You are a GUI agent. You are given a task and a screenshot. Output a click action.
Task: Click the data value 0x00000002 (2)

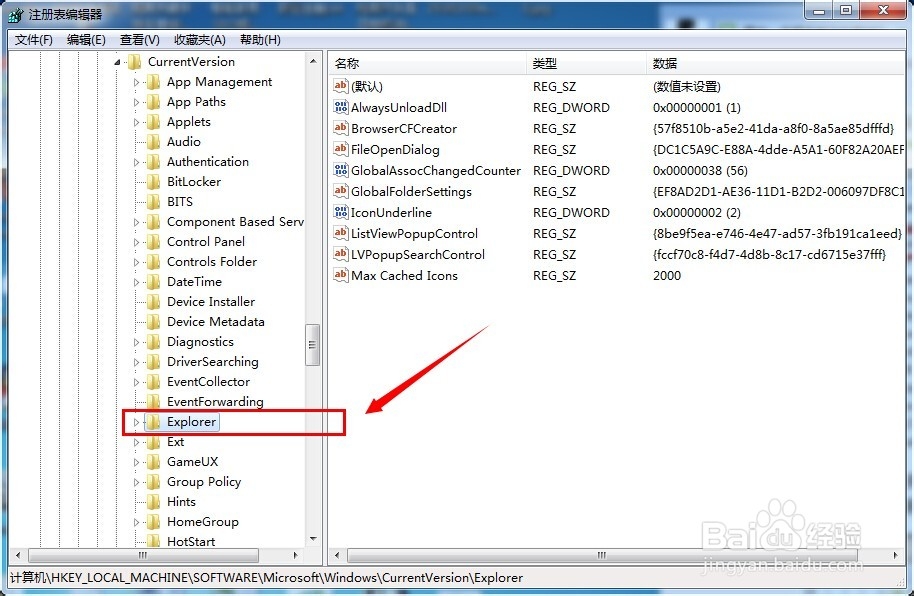[697, 212]
